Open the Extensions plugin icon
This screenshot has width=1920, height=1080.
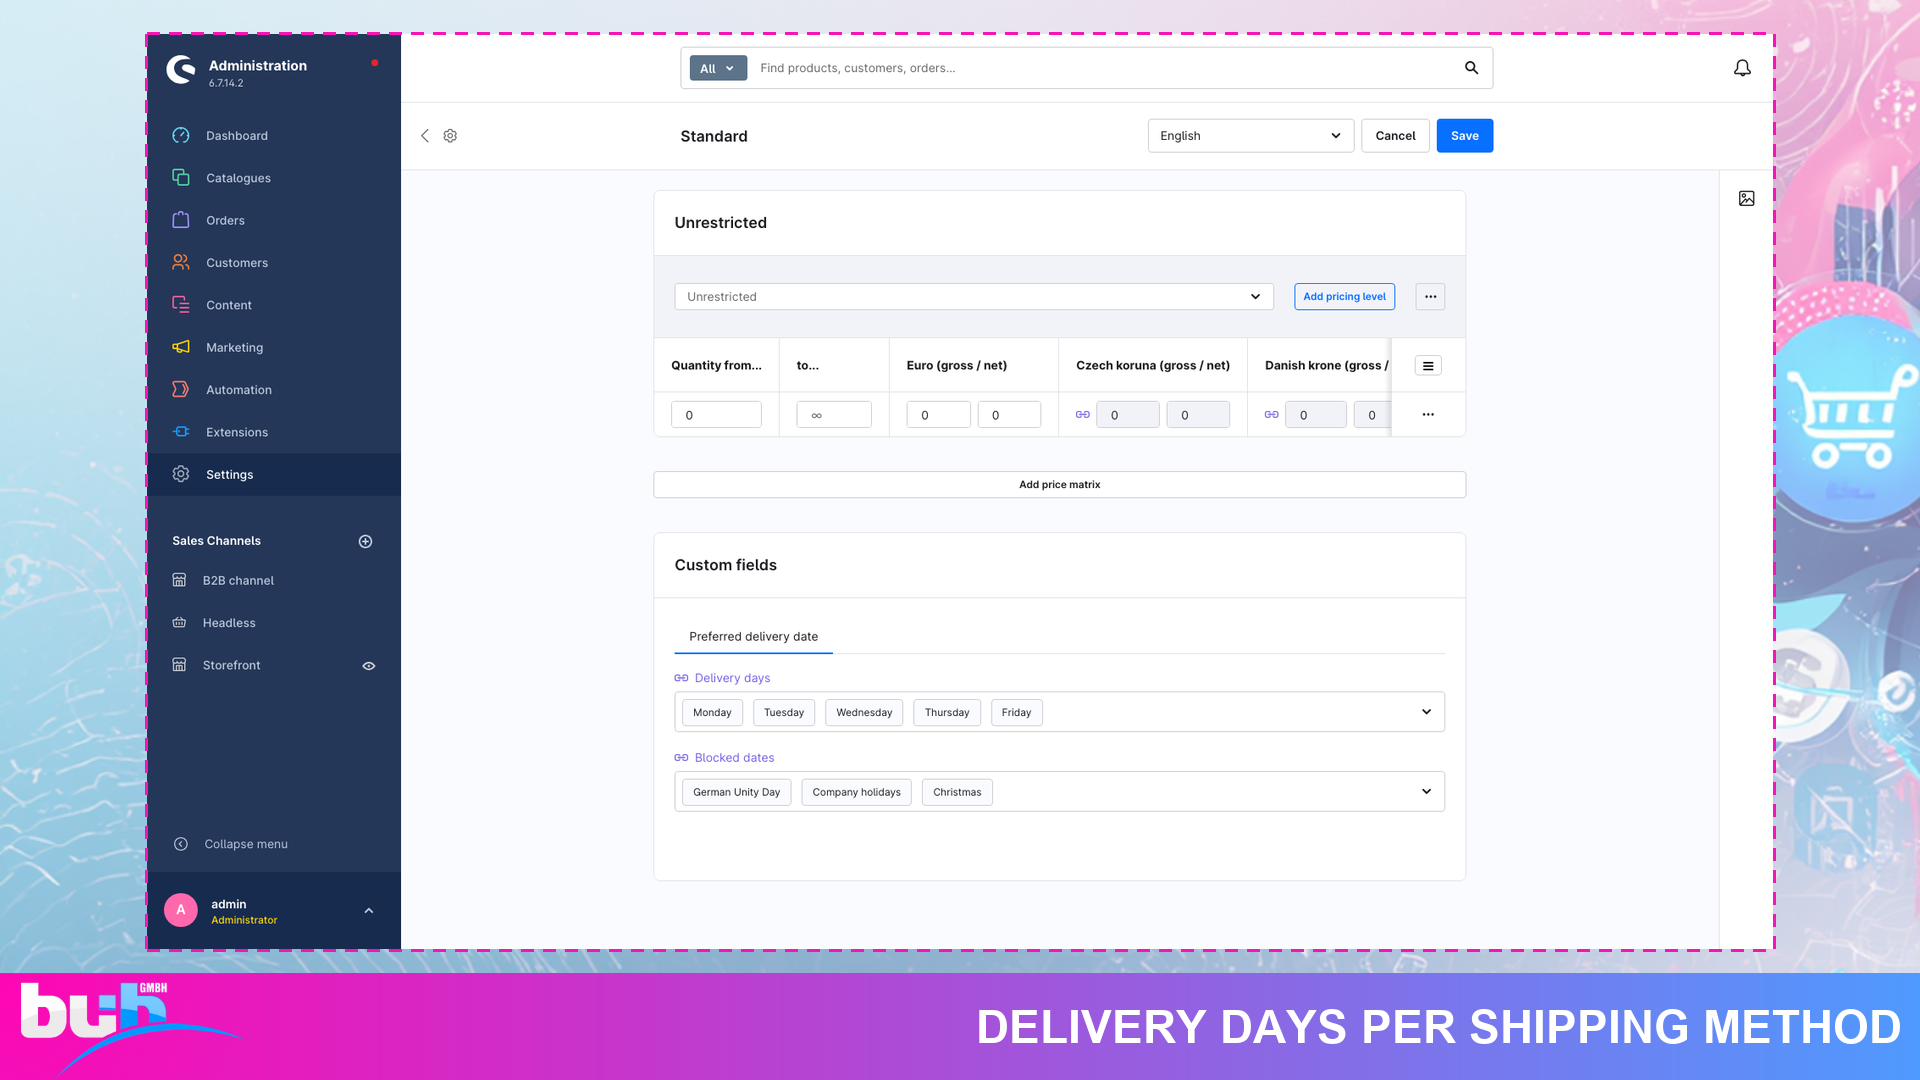click(181, 432)
